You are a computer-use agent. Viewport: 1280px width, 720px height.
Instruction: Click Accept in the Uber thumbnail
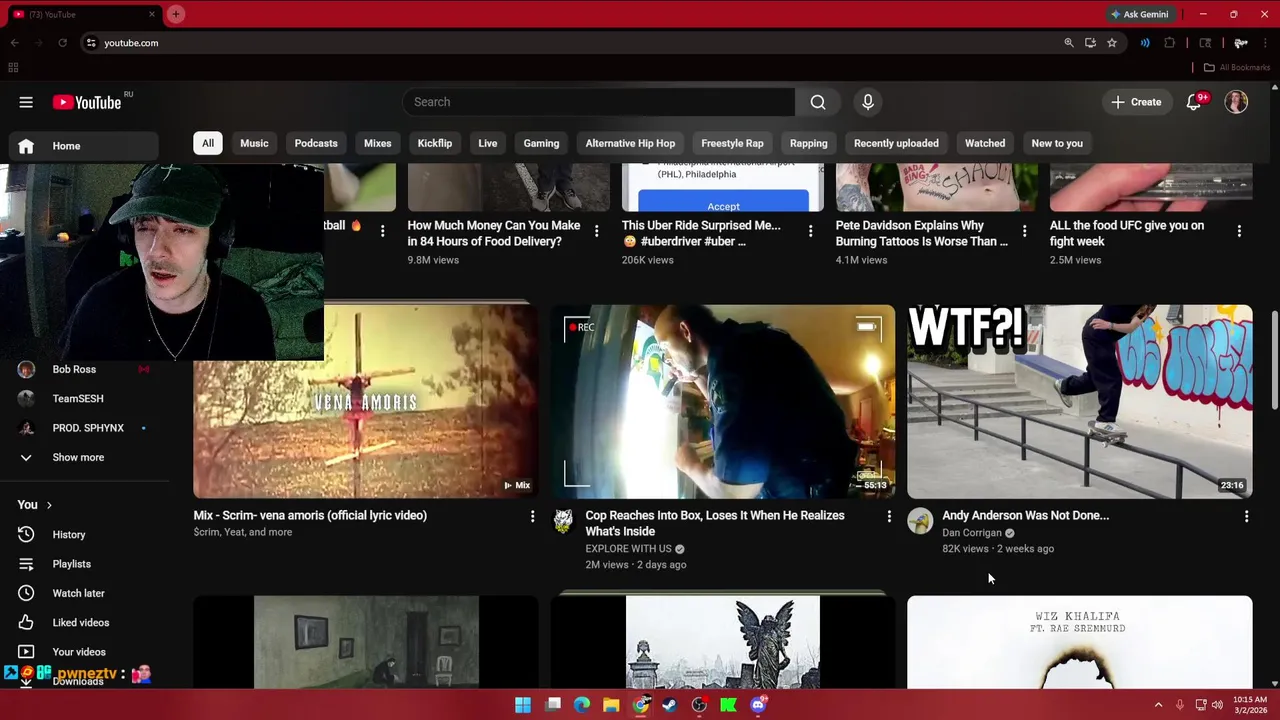723,203
